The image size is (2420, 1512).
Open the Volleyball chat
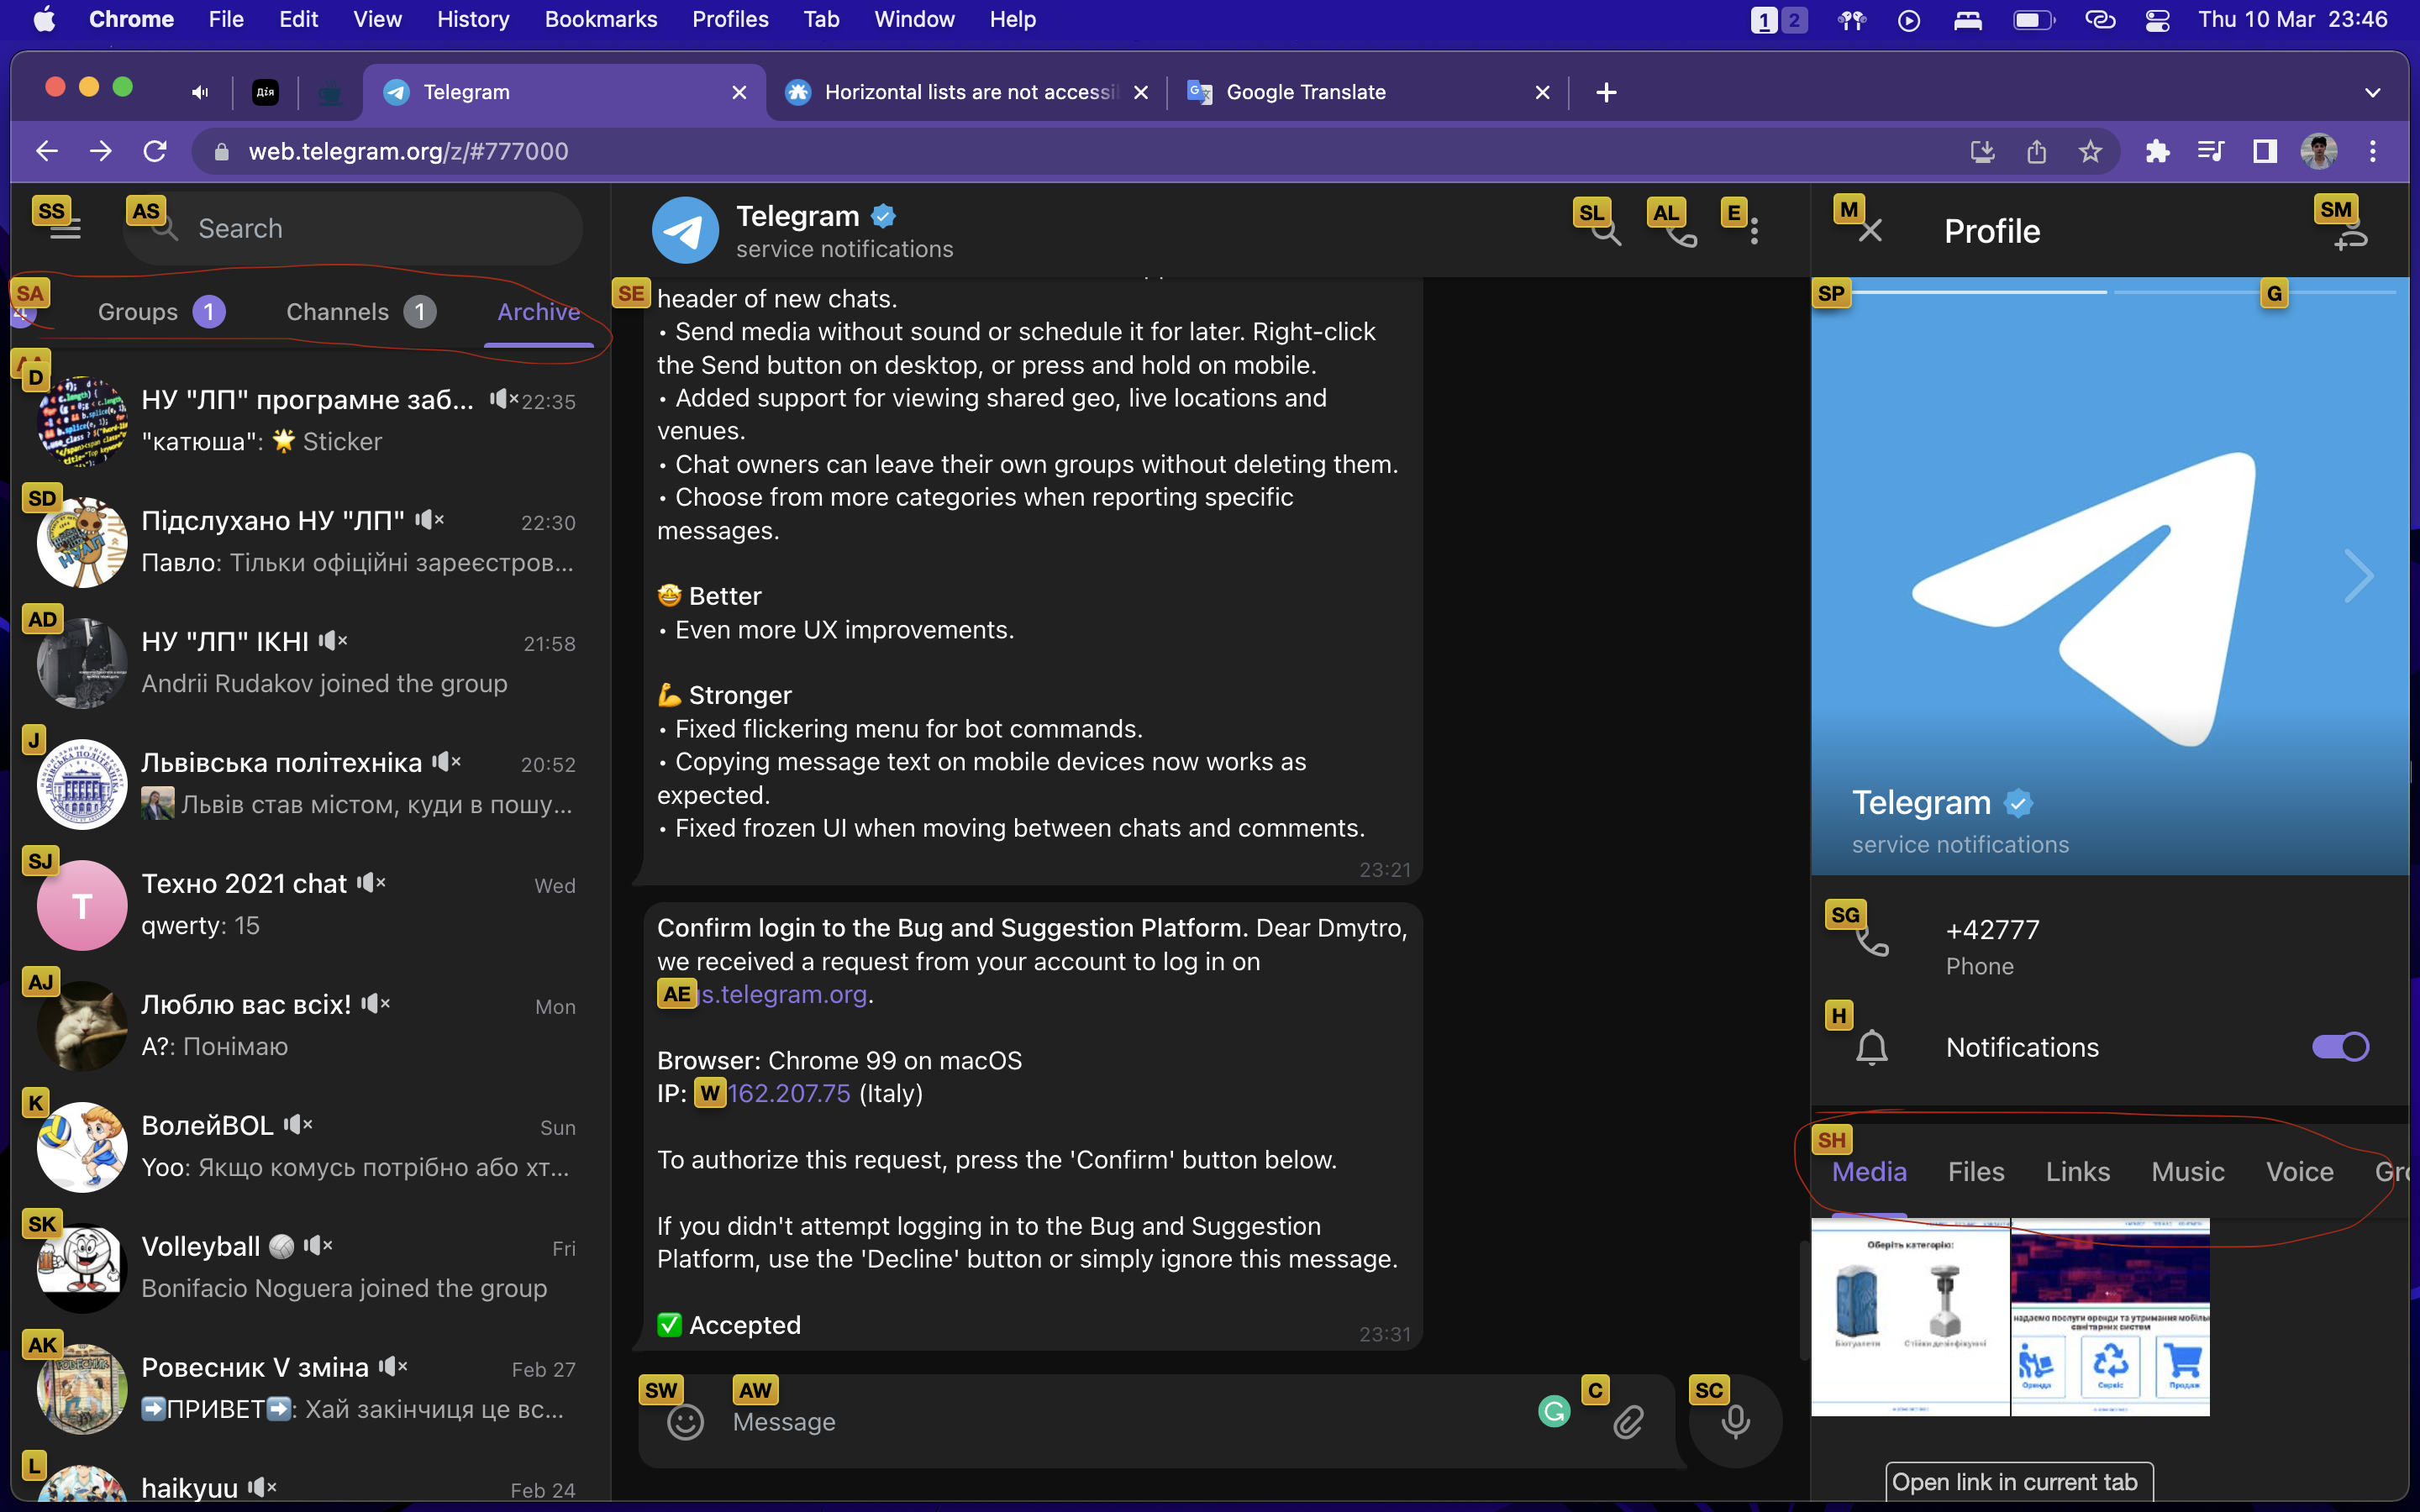click(309, 1268)
